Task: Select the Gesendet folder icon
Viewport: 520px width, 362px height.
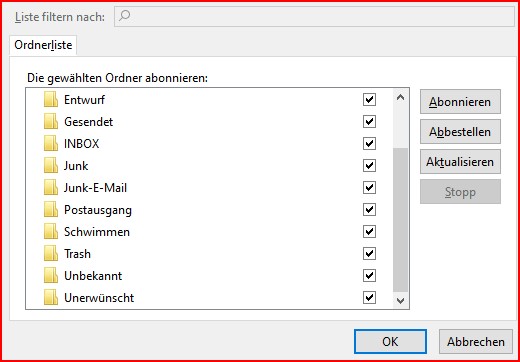Action: pyautogui.click(x=51, y=122)
